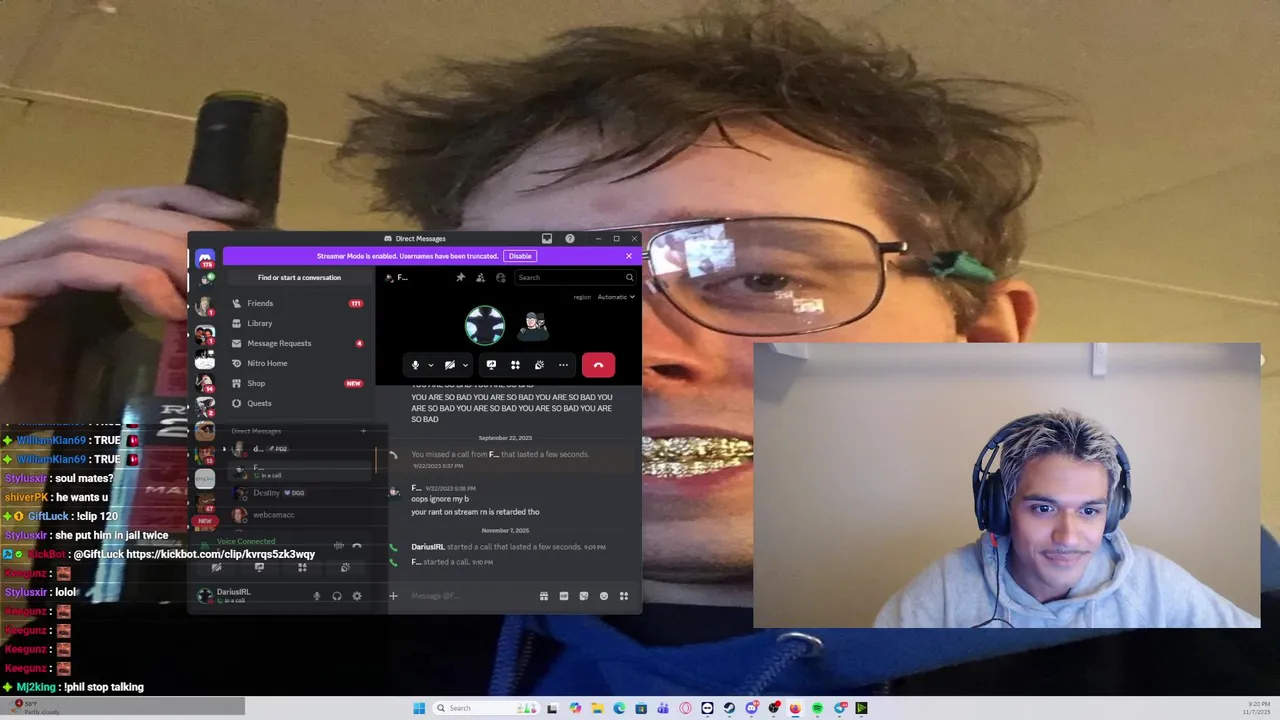Open Discord home Direct Messages icon
Viewport: 1280px width, 720px height.
[205, 259]
